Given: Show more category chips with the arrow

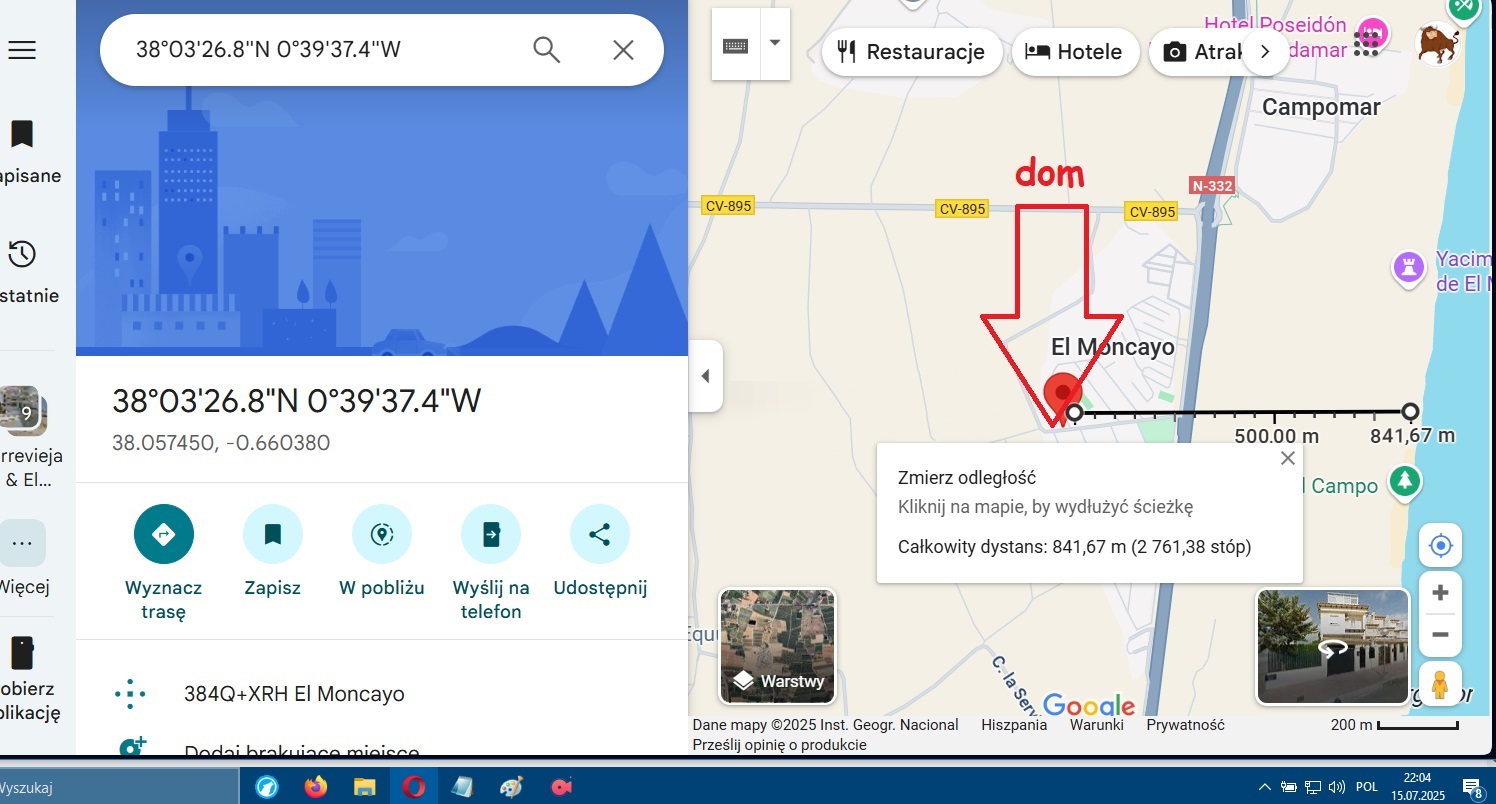Looking at the screenshot, I should coord(1265,52).
